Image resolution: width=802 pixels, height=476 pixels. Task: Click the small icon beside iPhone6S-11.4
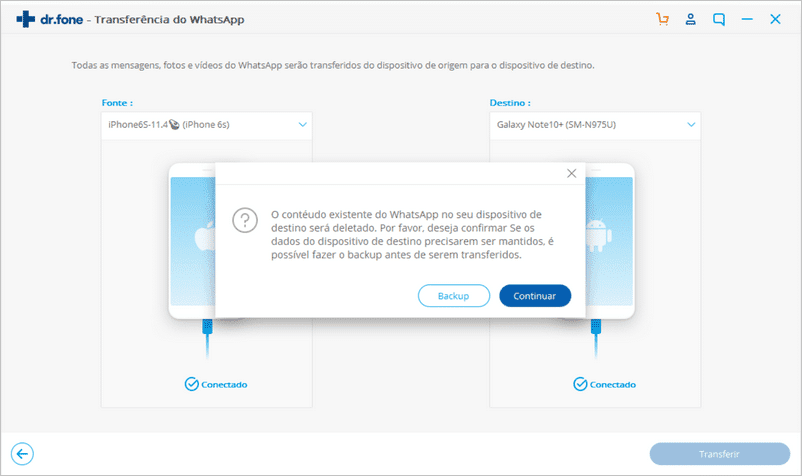[174, 125]
